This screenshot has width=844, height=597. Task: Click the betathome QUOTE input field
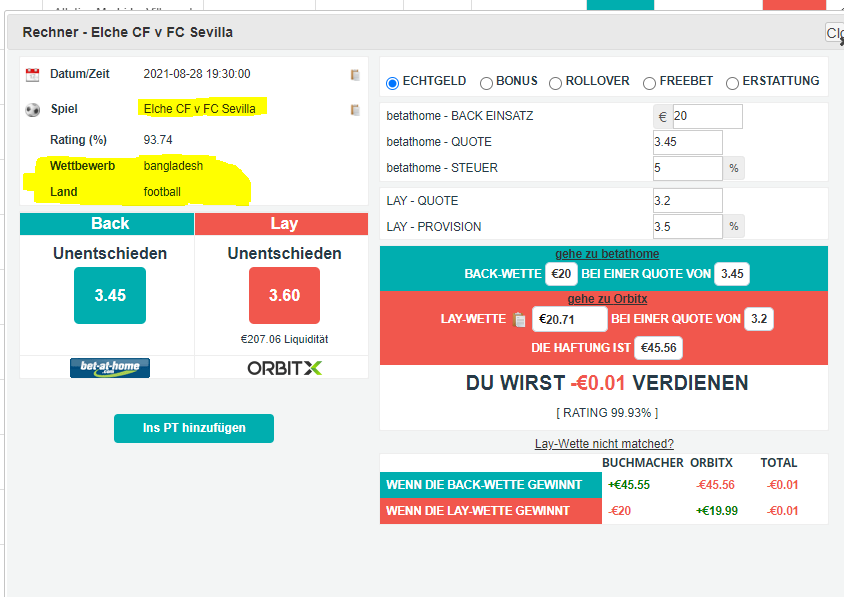[687, 142]
